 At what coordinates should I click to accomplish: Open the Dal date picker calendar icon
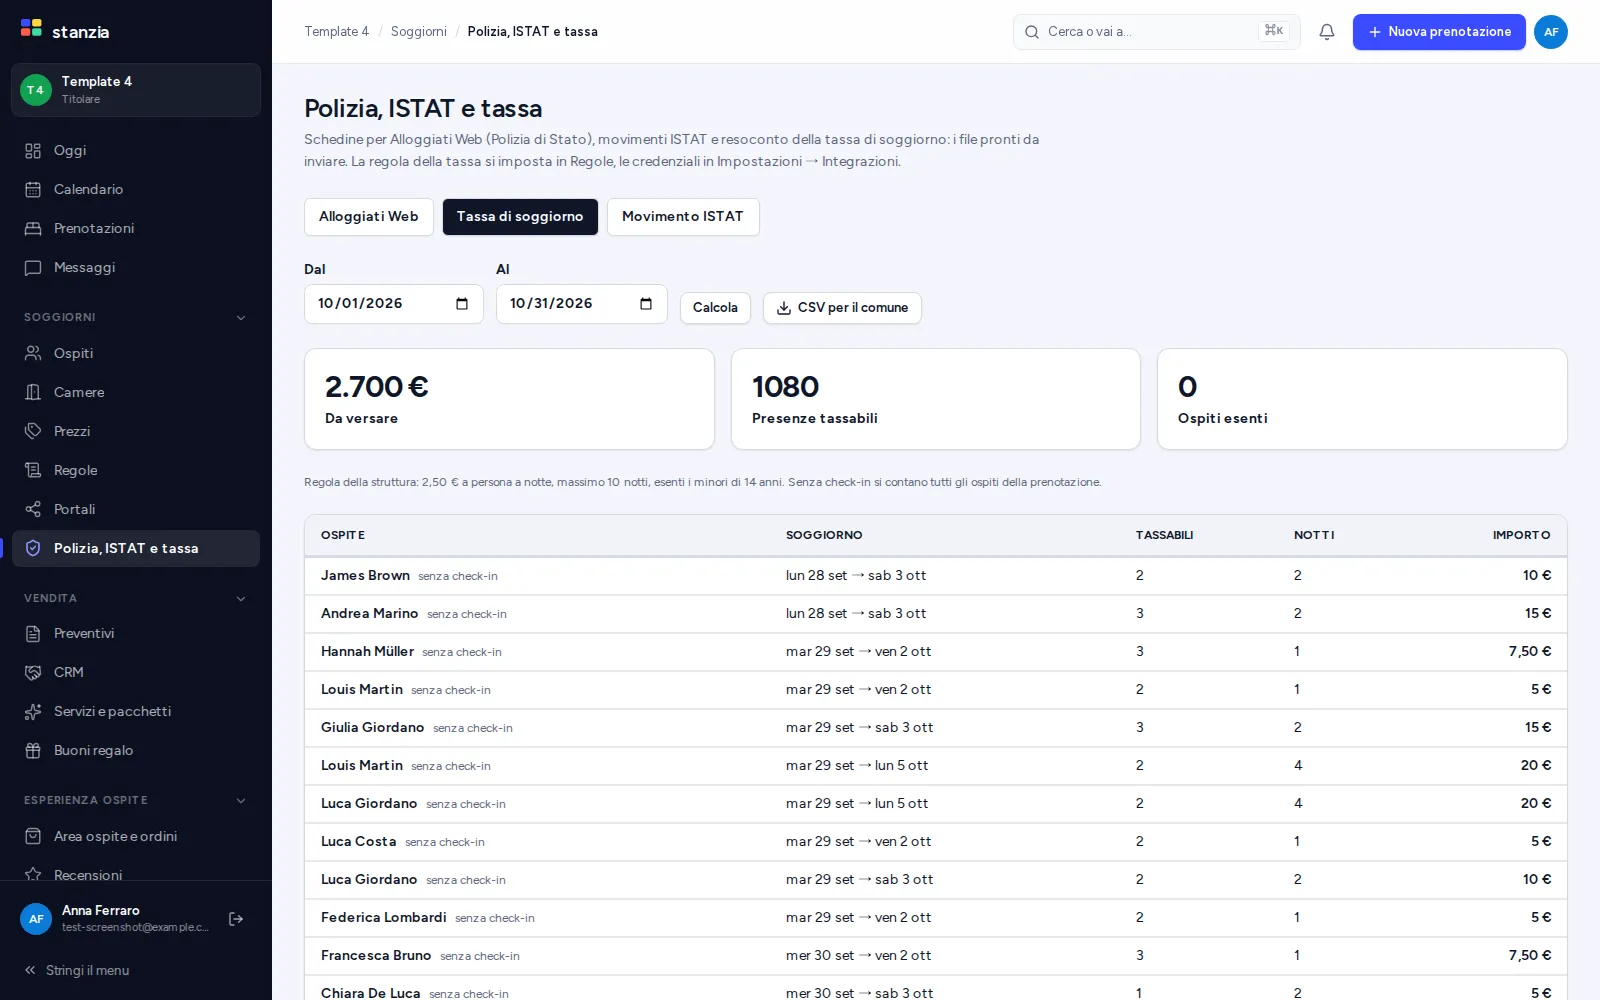pos(462,304)
